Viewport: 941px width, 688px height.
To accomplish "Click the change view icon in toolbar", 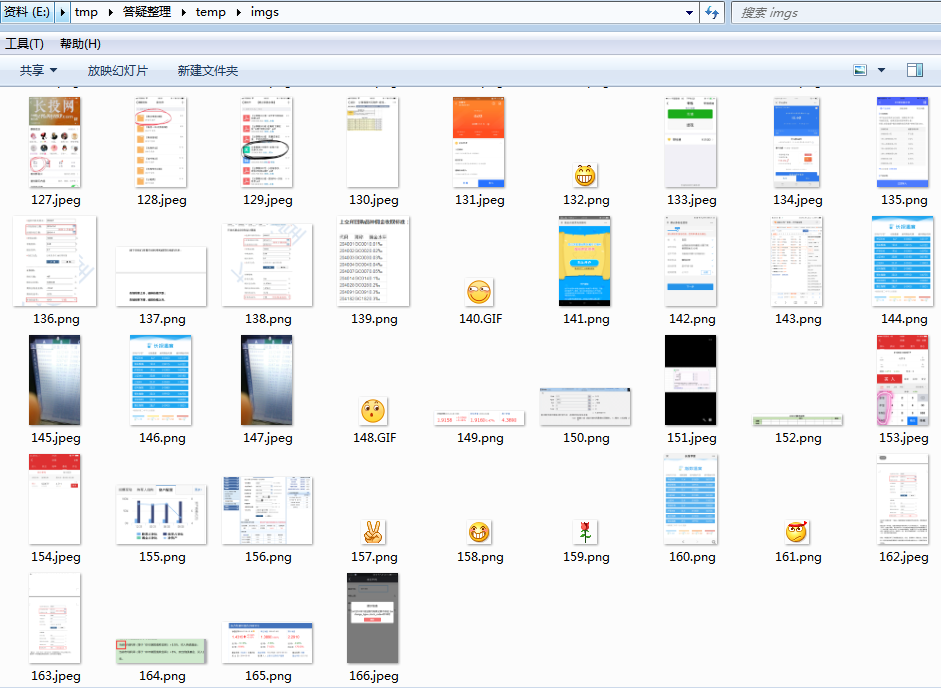I will click(x=860, y=70).
